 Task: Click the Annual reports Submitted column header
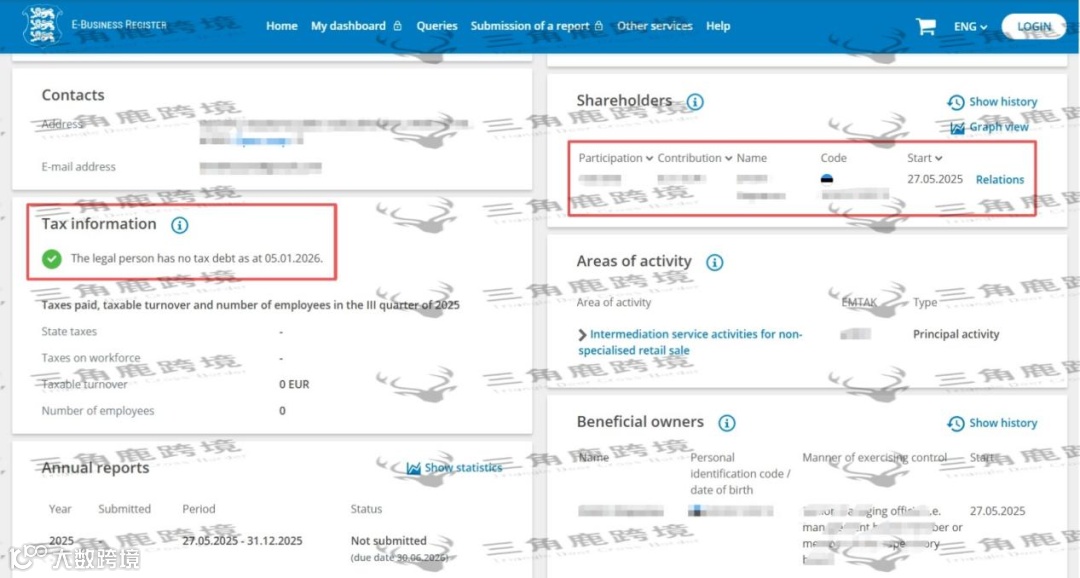124,509
